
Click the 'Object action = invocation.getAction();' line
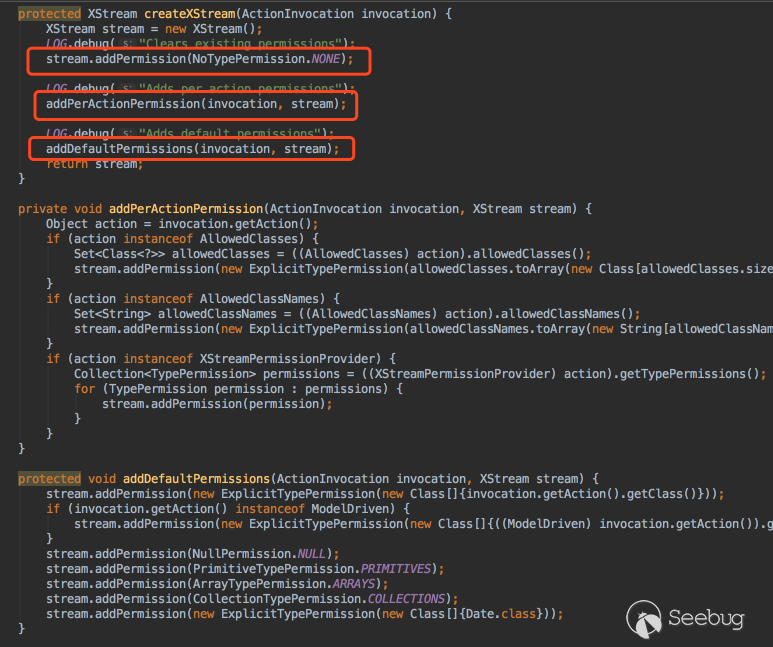pyautogui.click(x=182, y=224)
